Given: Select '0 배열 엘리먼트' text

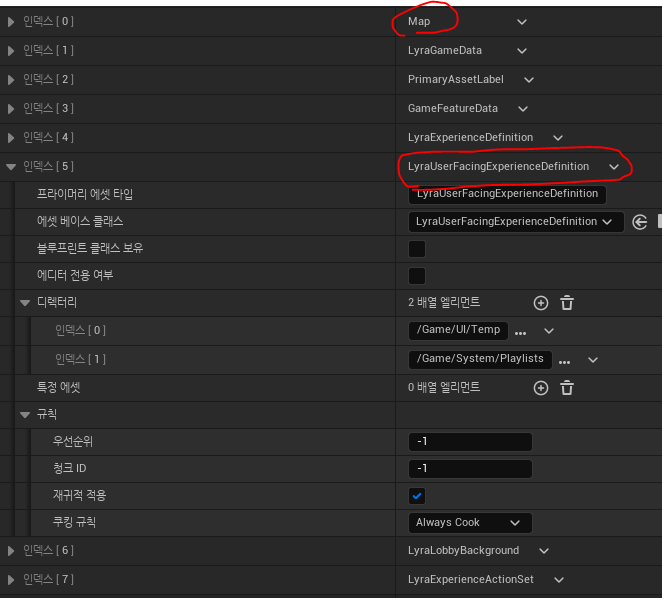Looking at the screenshot, I should click(x=444, y=388).
